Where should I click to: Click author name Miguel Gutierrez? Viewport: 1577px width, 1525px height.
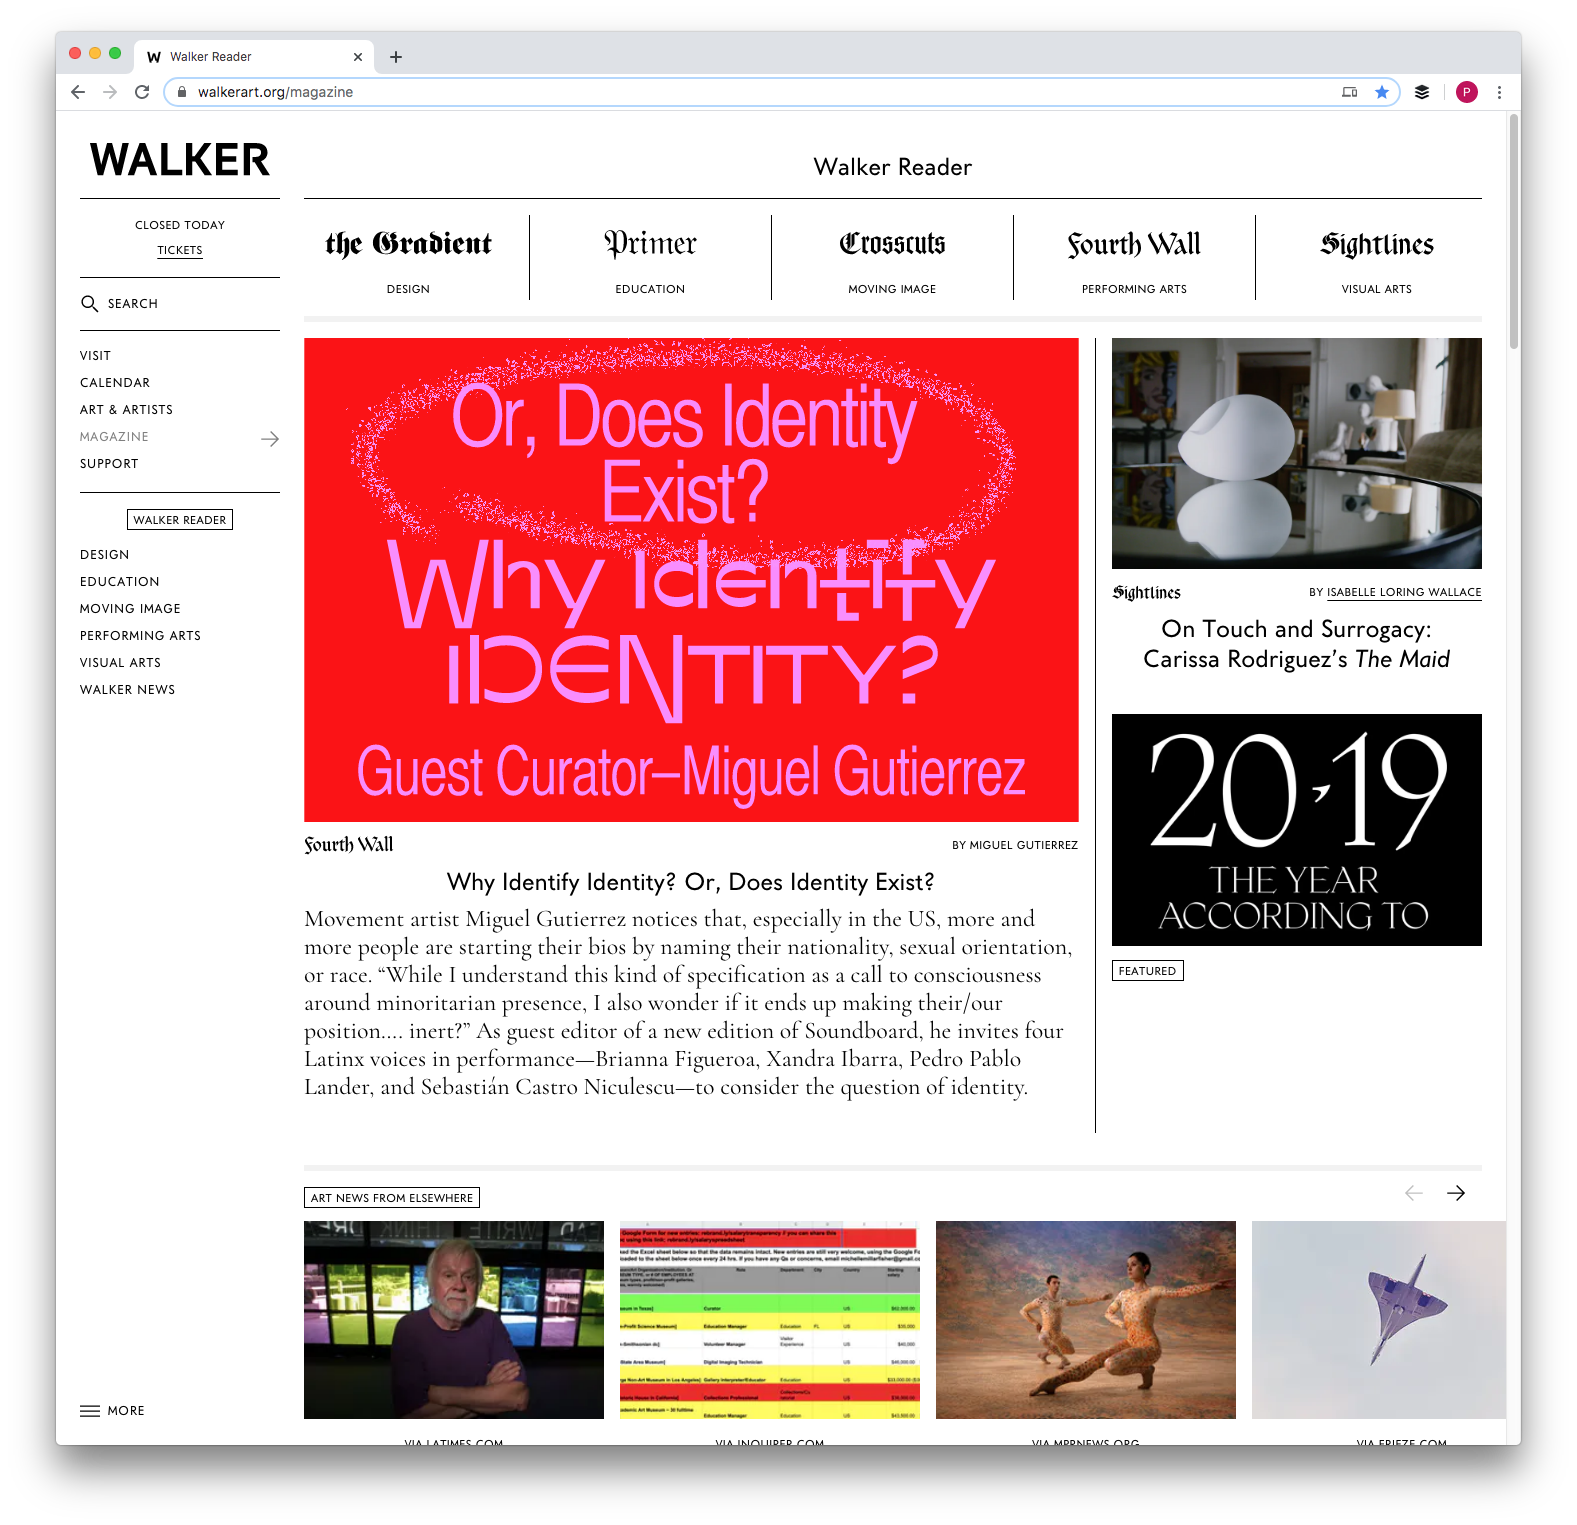click(x=1024, y=846)
